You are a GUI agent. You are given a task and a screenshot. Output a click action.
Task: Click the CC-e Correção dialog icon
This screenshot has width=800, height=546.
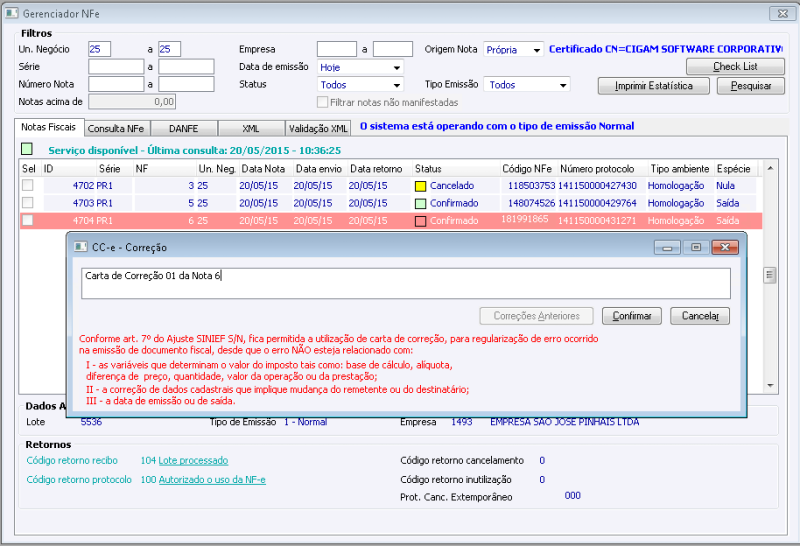(81, 247)
